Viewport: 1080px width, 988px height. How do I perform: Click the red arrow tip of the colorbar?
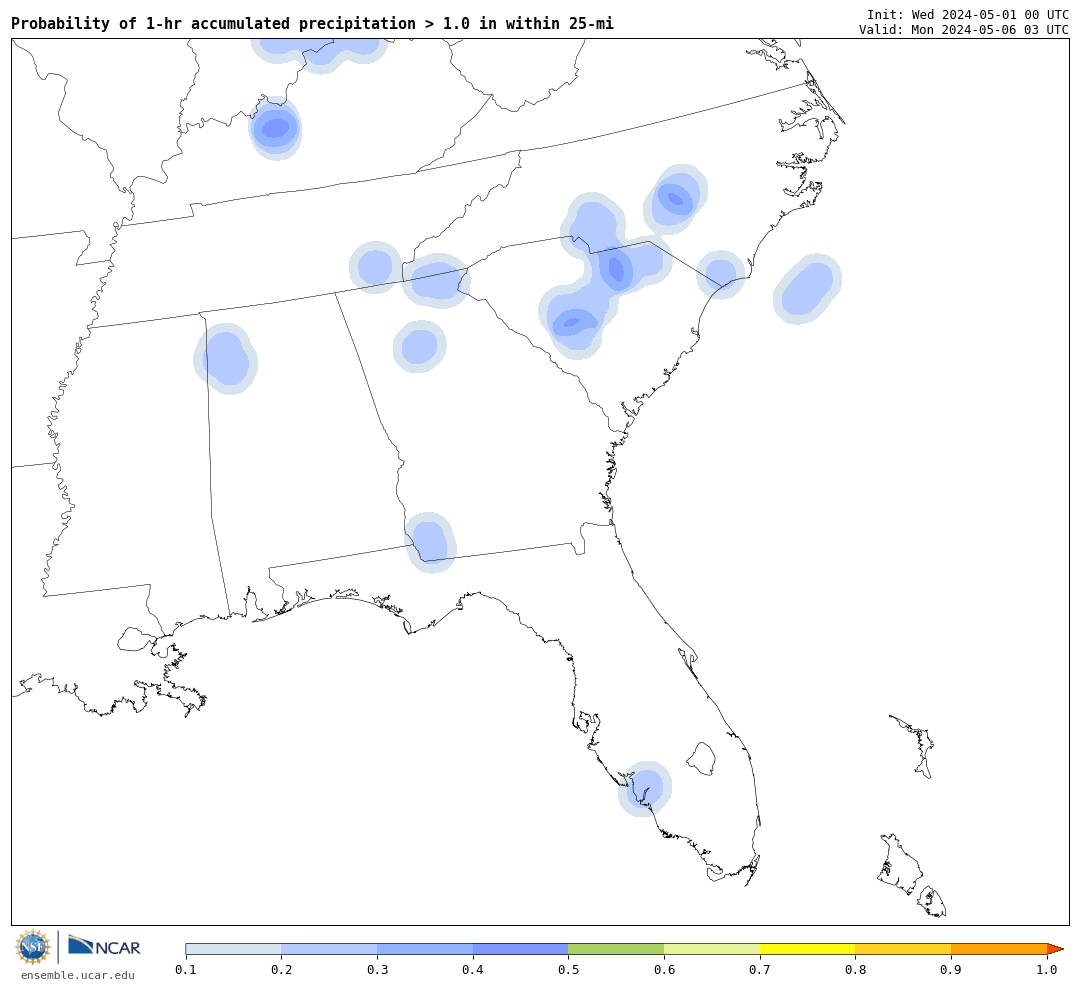click(1055, 949)
